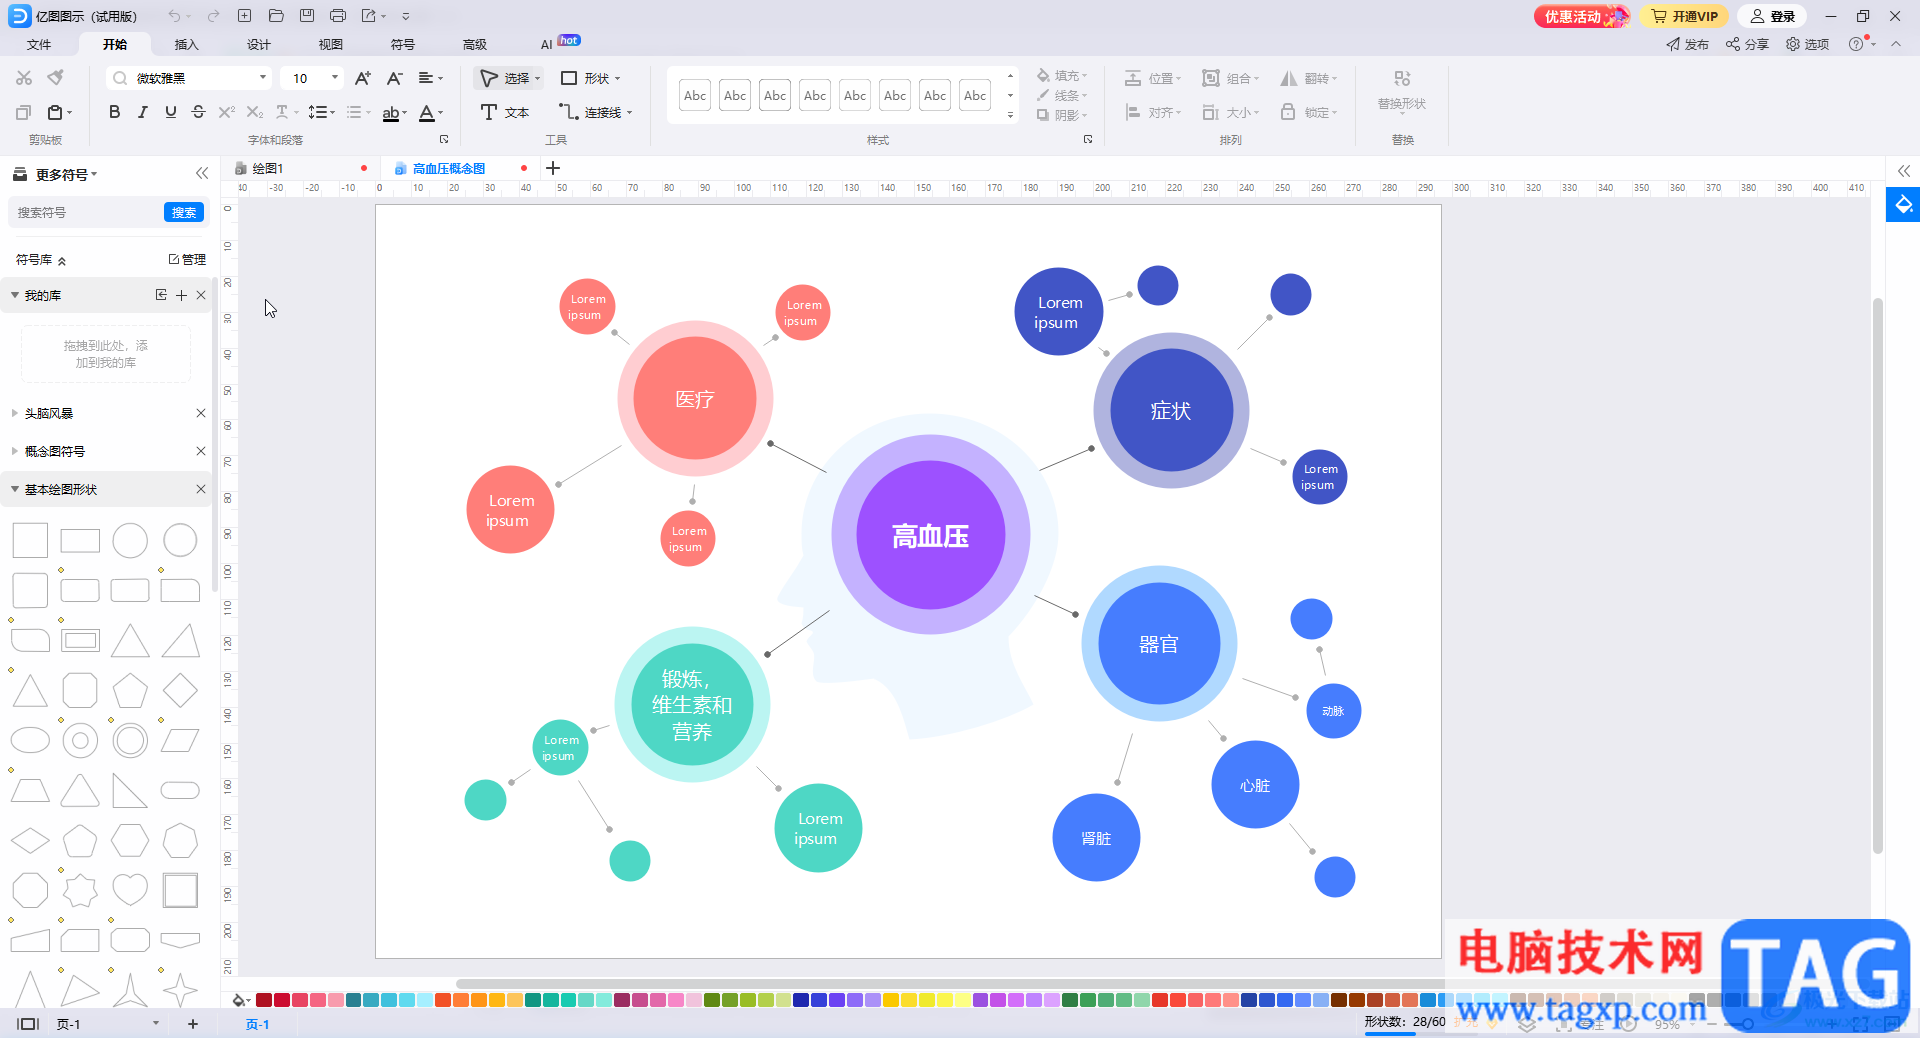Toggle italic formatting
The width and height of the screenshot is (1920, 1038).
click(x=142, y=112)
